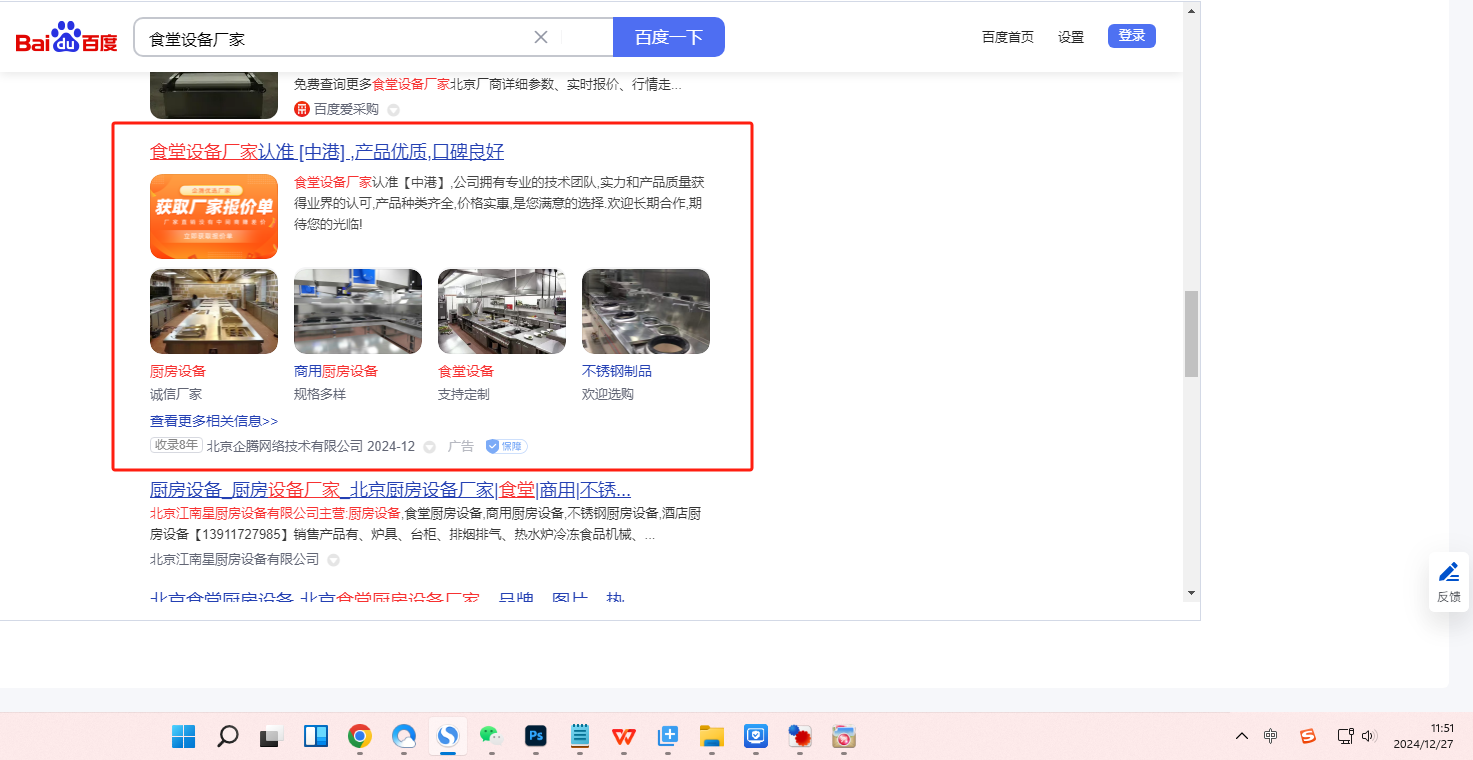1473x760 pixels.
Task: Switch to Sogou browser on the taskbar
Action: [448, 737]
